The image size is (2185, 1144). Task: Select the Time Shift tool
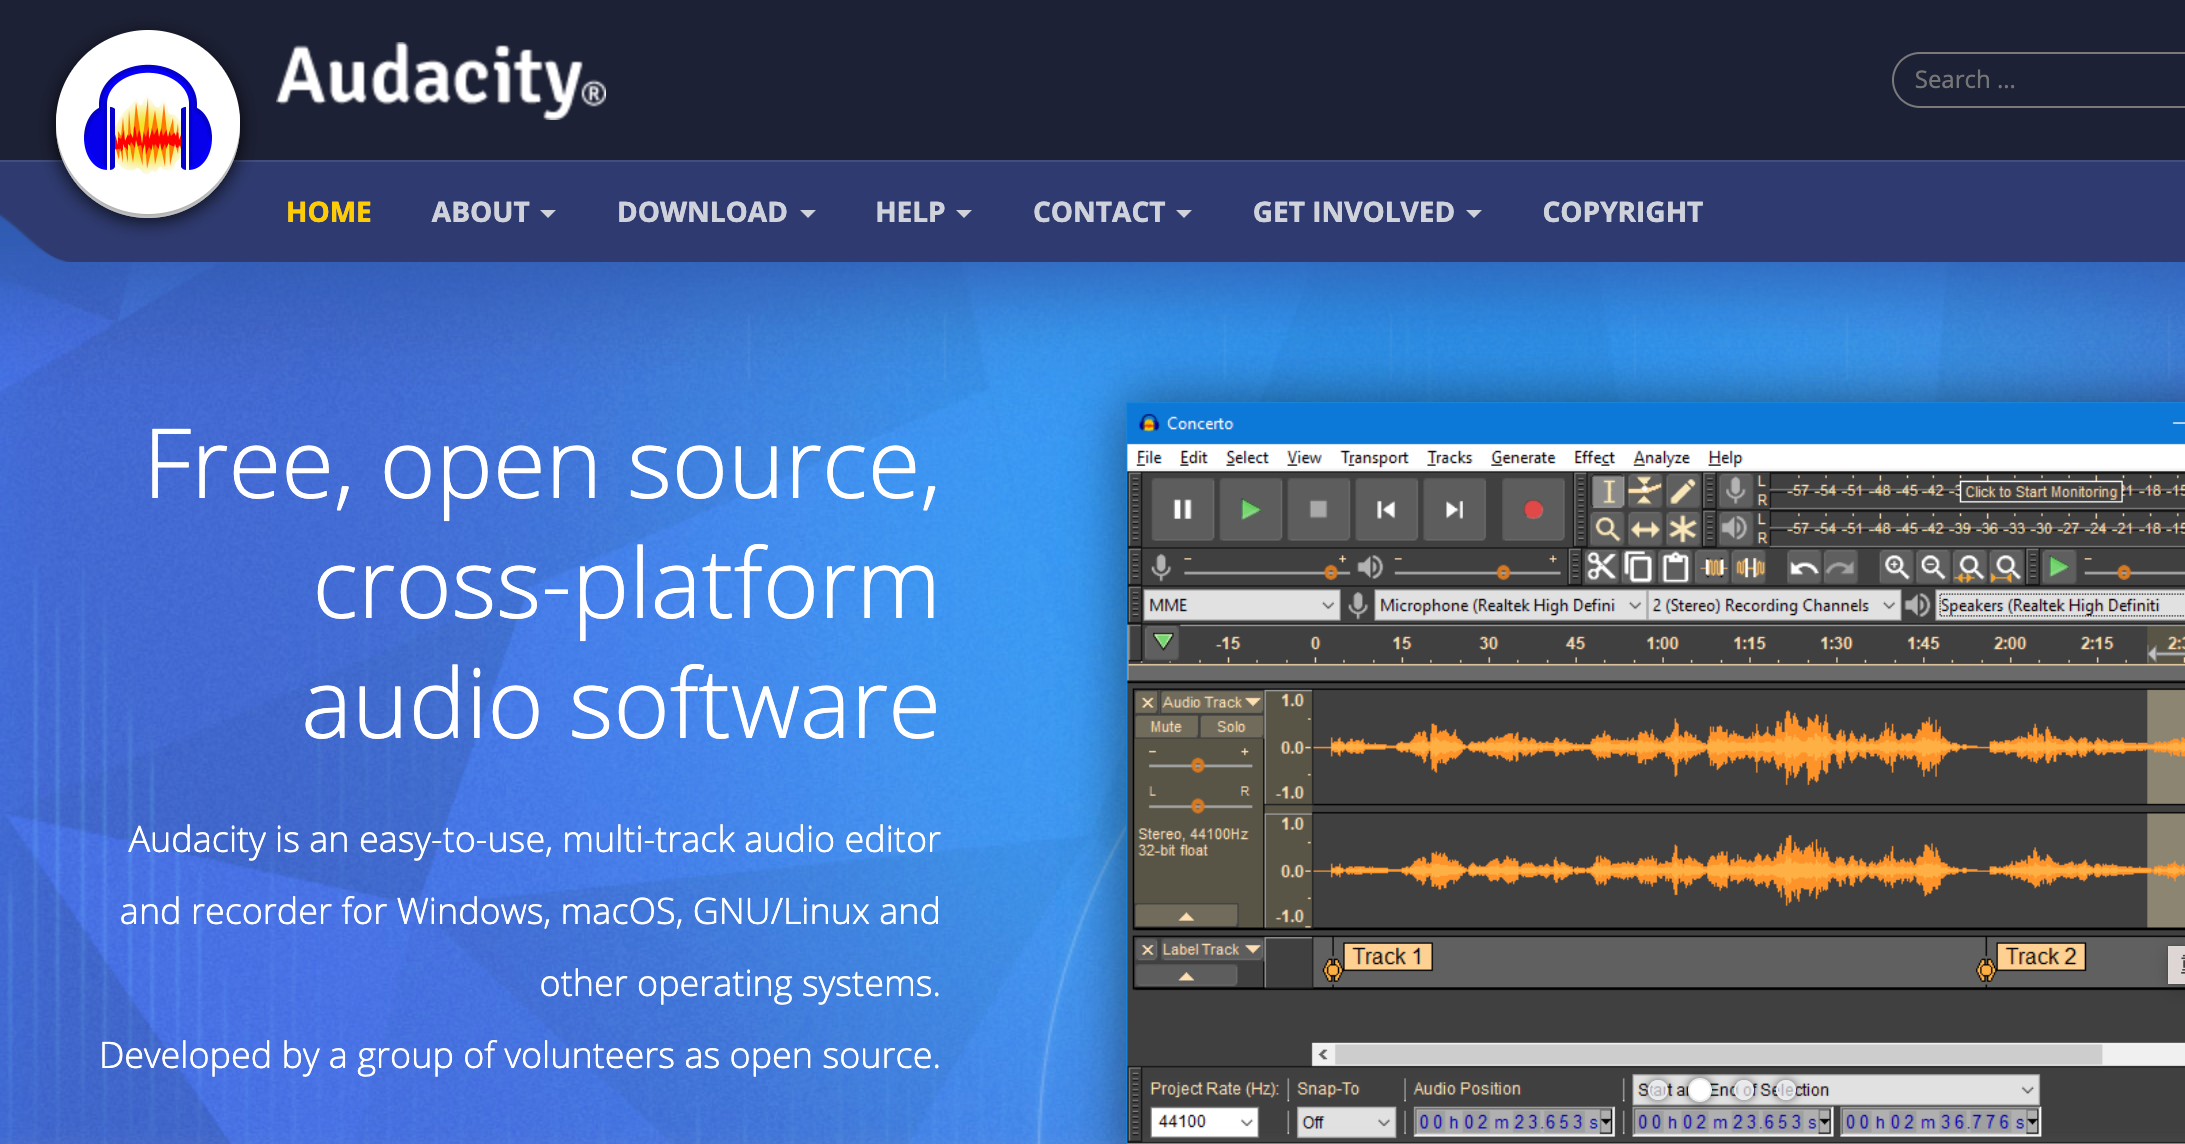(1645, 528)
